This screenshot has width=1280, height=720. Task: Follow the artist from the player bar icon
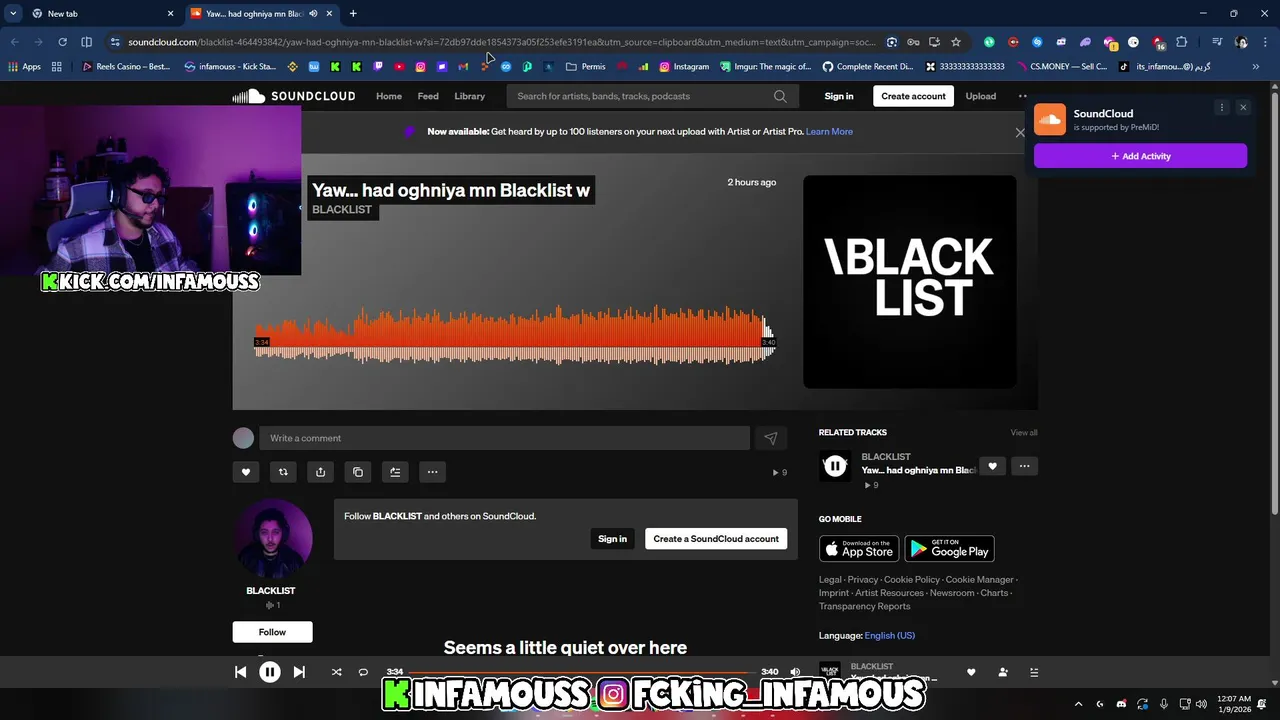pyautogui.click(x=1003, y=672)
